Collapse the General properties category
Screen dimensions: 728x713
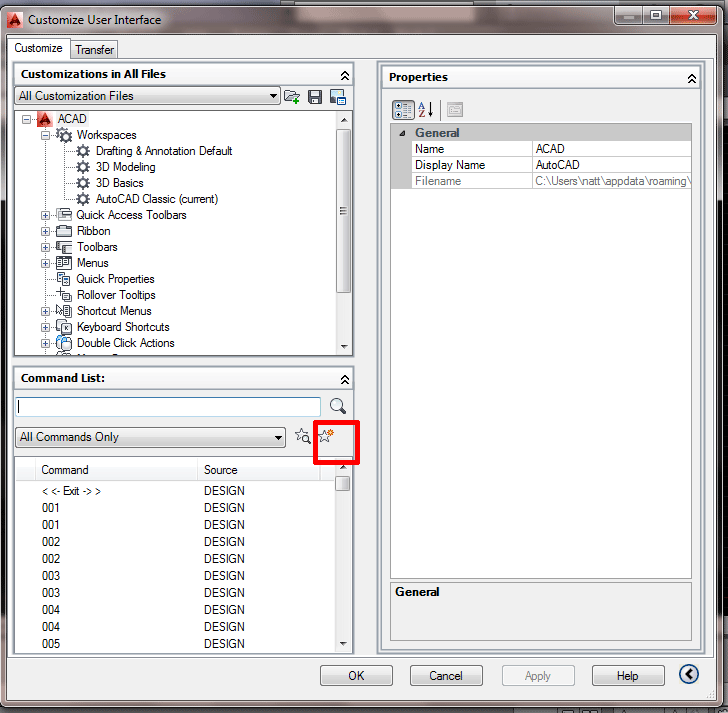(x=403, y=133)
